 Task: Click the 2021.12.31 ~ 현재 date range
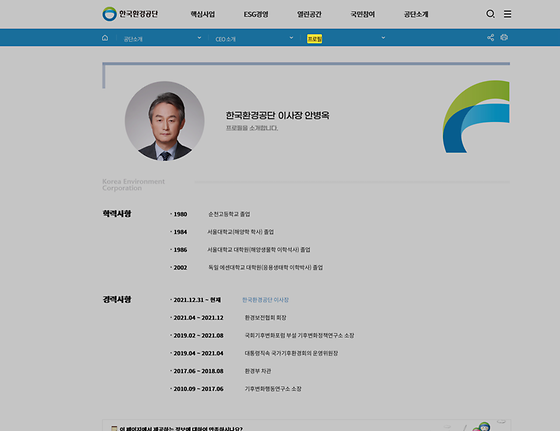pyautogui.click(x=197, y=300)
